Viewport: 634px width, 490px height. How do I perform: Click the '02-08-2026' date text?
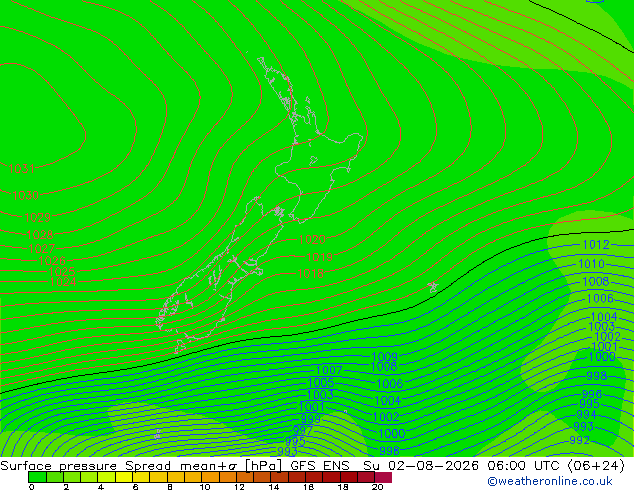tap(434, 466)
